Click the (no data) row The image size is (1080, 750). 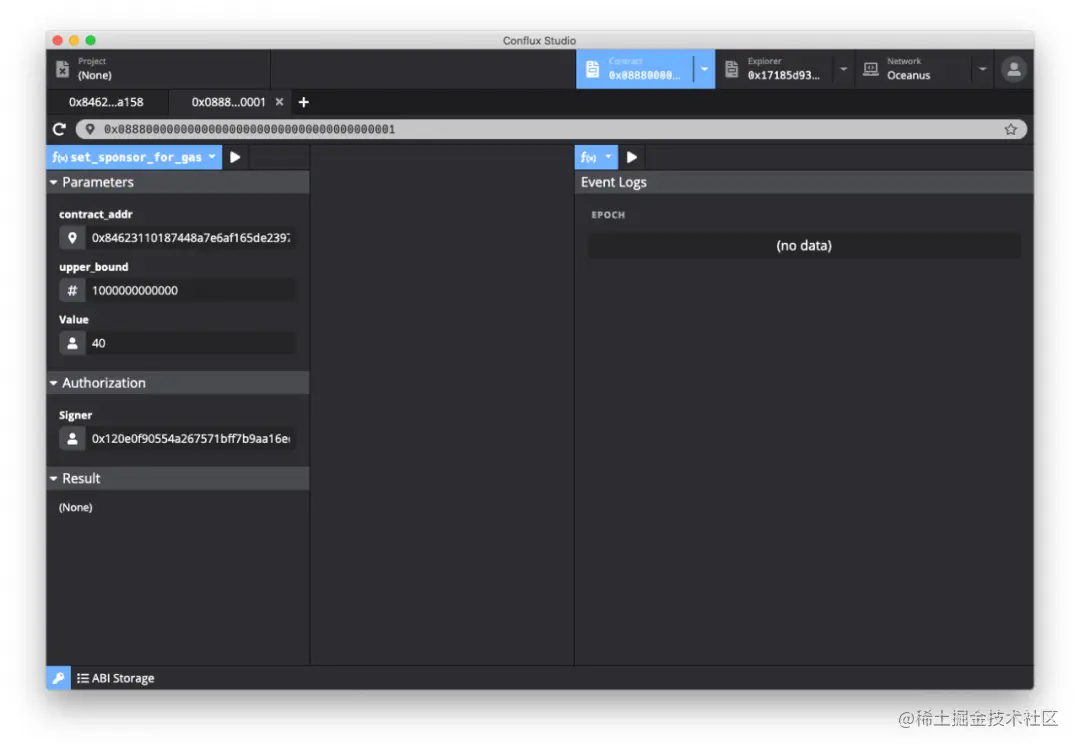pyautogui.click(x=804, y=246)
